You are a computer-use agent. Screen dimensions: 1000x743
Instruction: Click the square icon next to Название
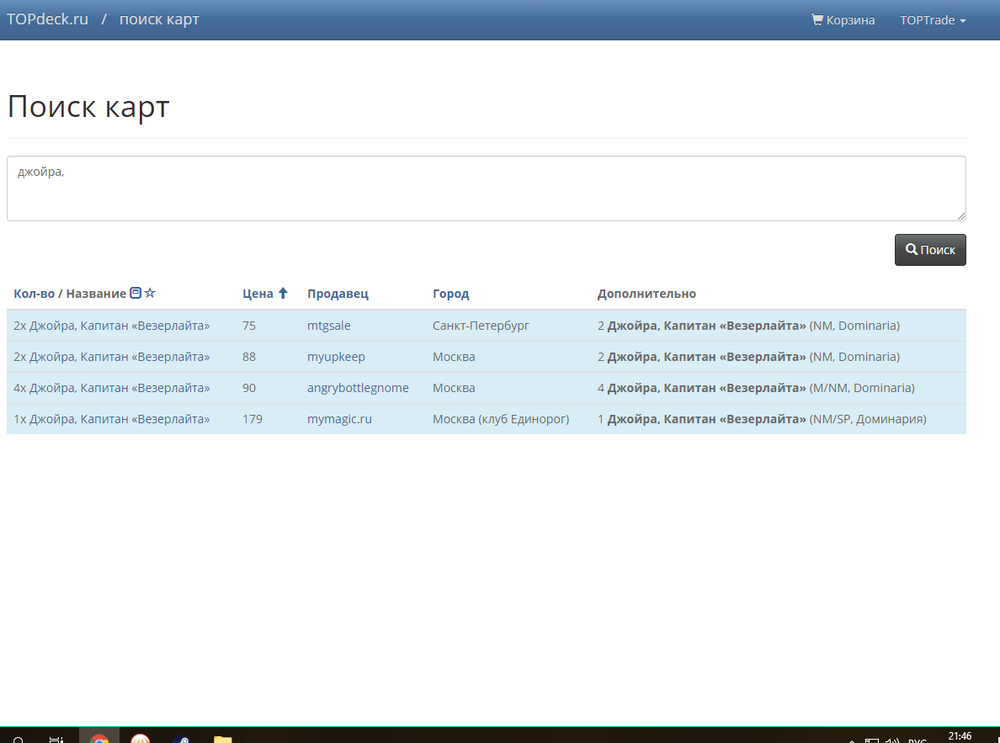tap(135, 293)
